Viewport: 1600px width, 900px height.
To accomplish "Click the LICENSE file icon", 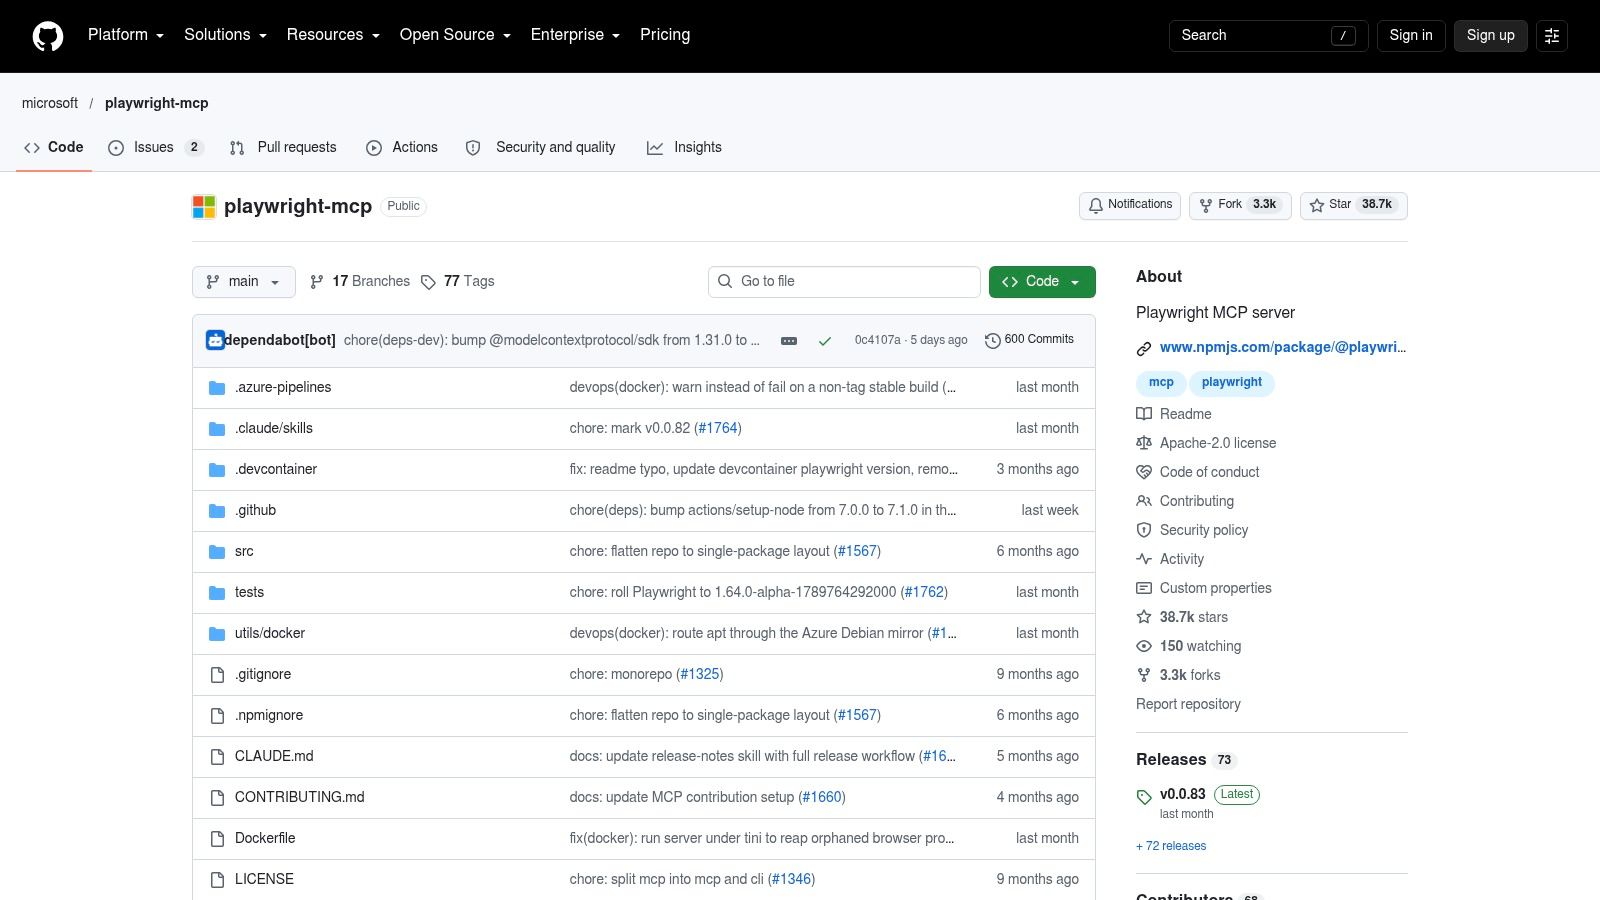I will (x=217, y=880).
